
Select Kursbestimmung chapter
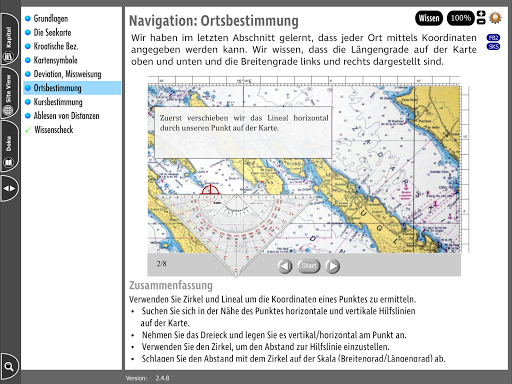click(x=58, y=102)
